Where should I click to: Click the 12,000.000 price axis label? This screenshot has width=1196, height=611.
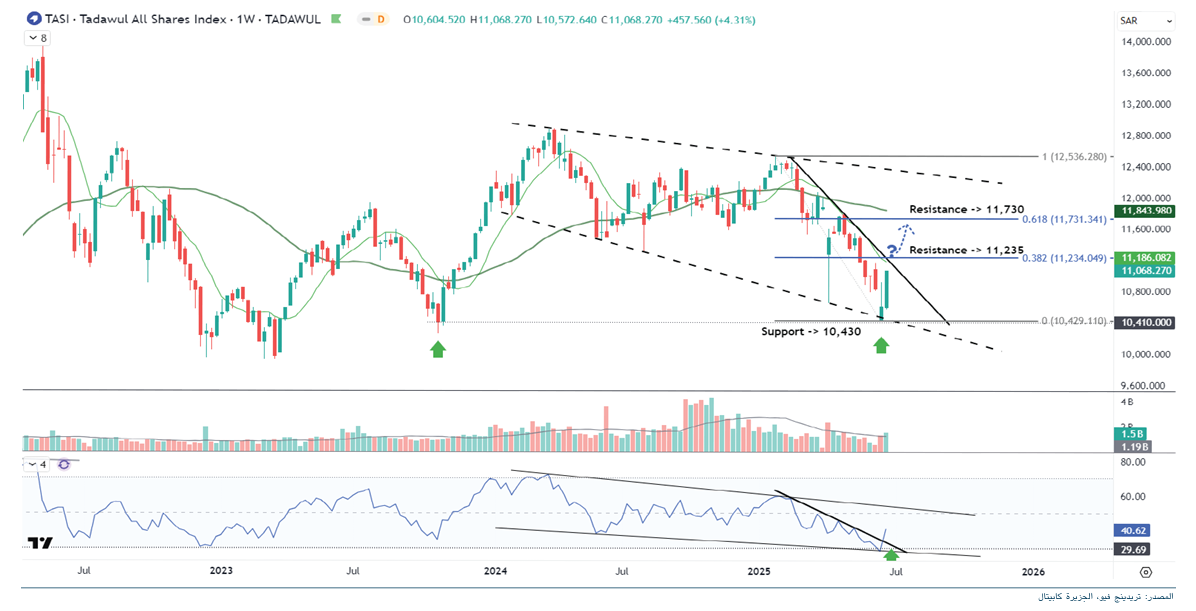coord(1146,198)
